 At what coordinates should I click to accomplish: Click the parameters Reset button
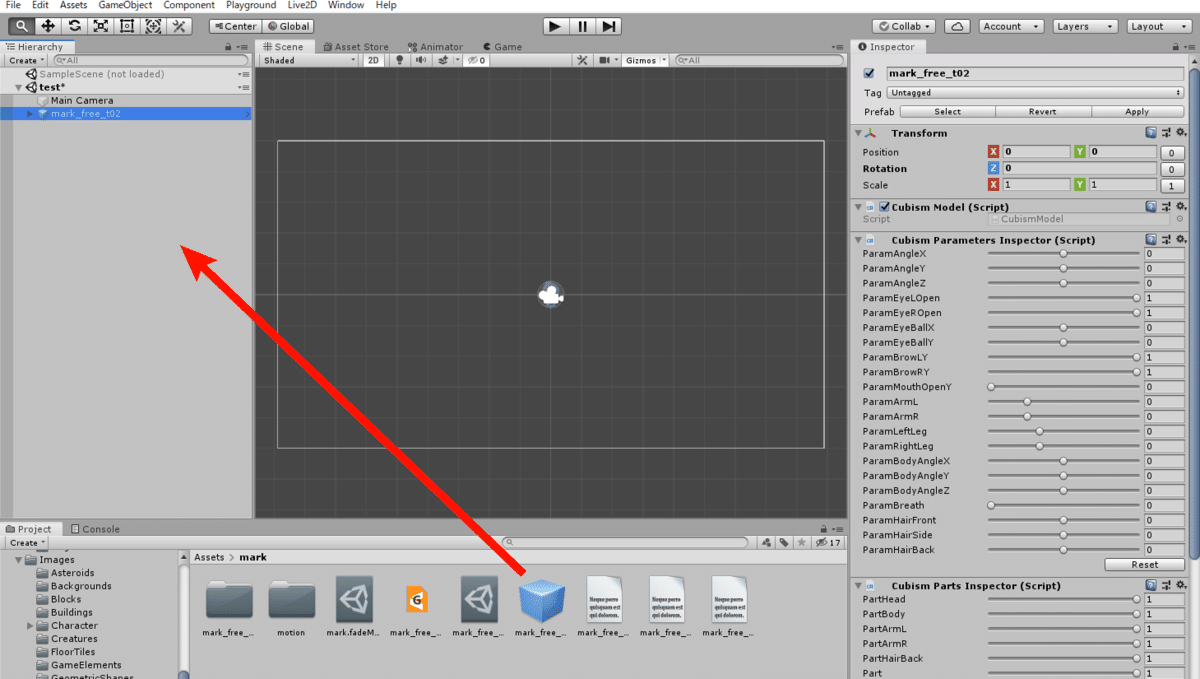click(1145, 564)
